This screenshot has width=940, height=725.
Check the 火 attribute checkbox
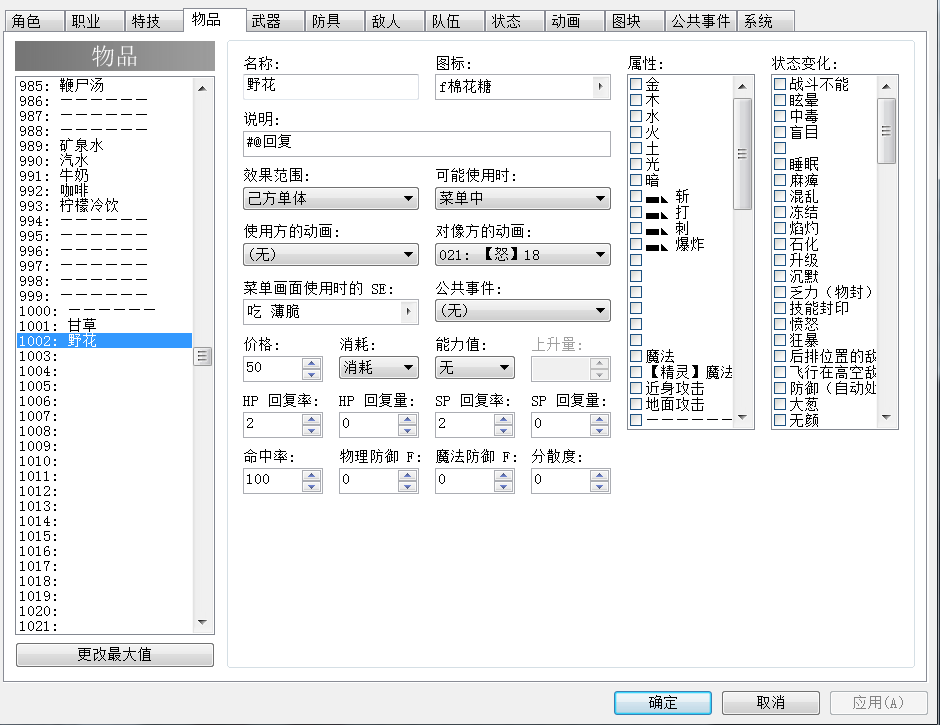(x=636, y=132)
